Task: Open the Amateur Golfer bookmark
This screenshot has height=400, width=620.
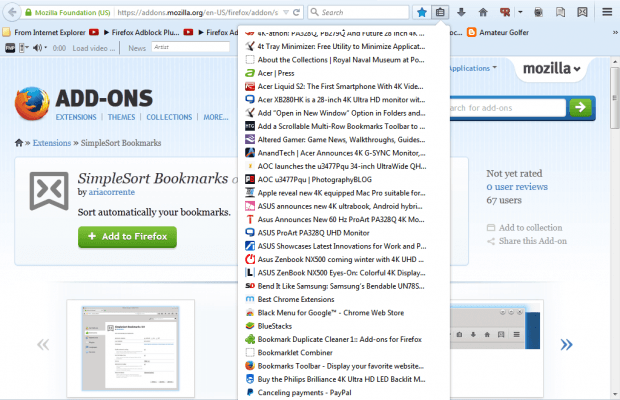Action: click(x=498, y=32)
